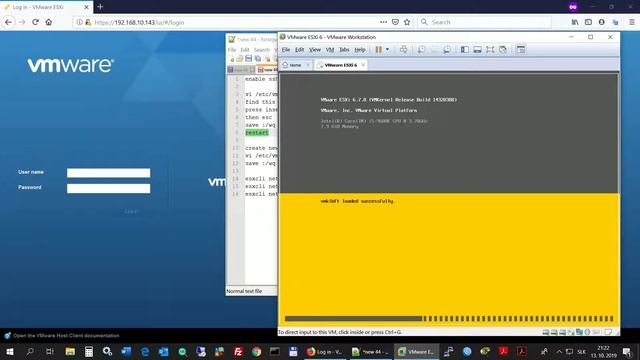640x360 pixels.
Task: Click the console view toolbar icon
Action: (x=521, y=49)
